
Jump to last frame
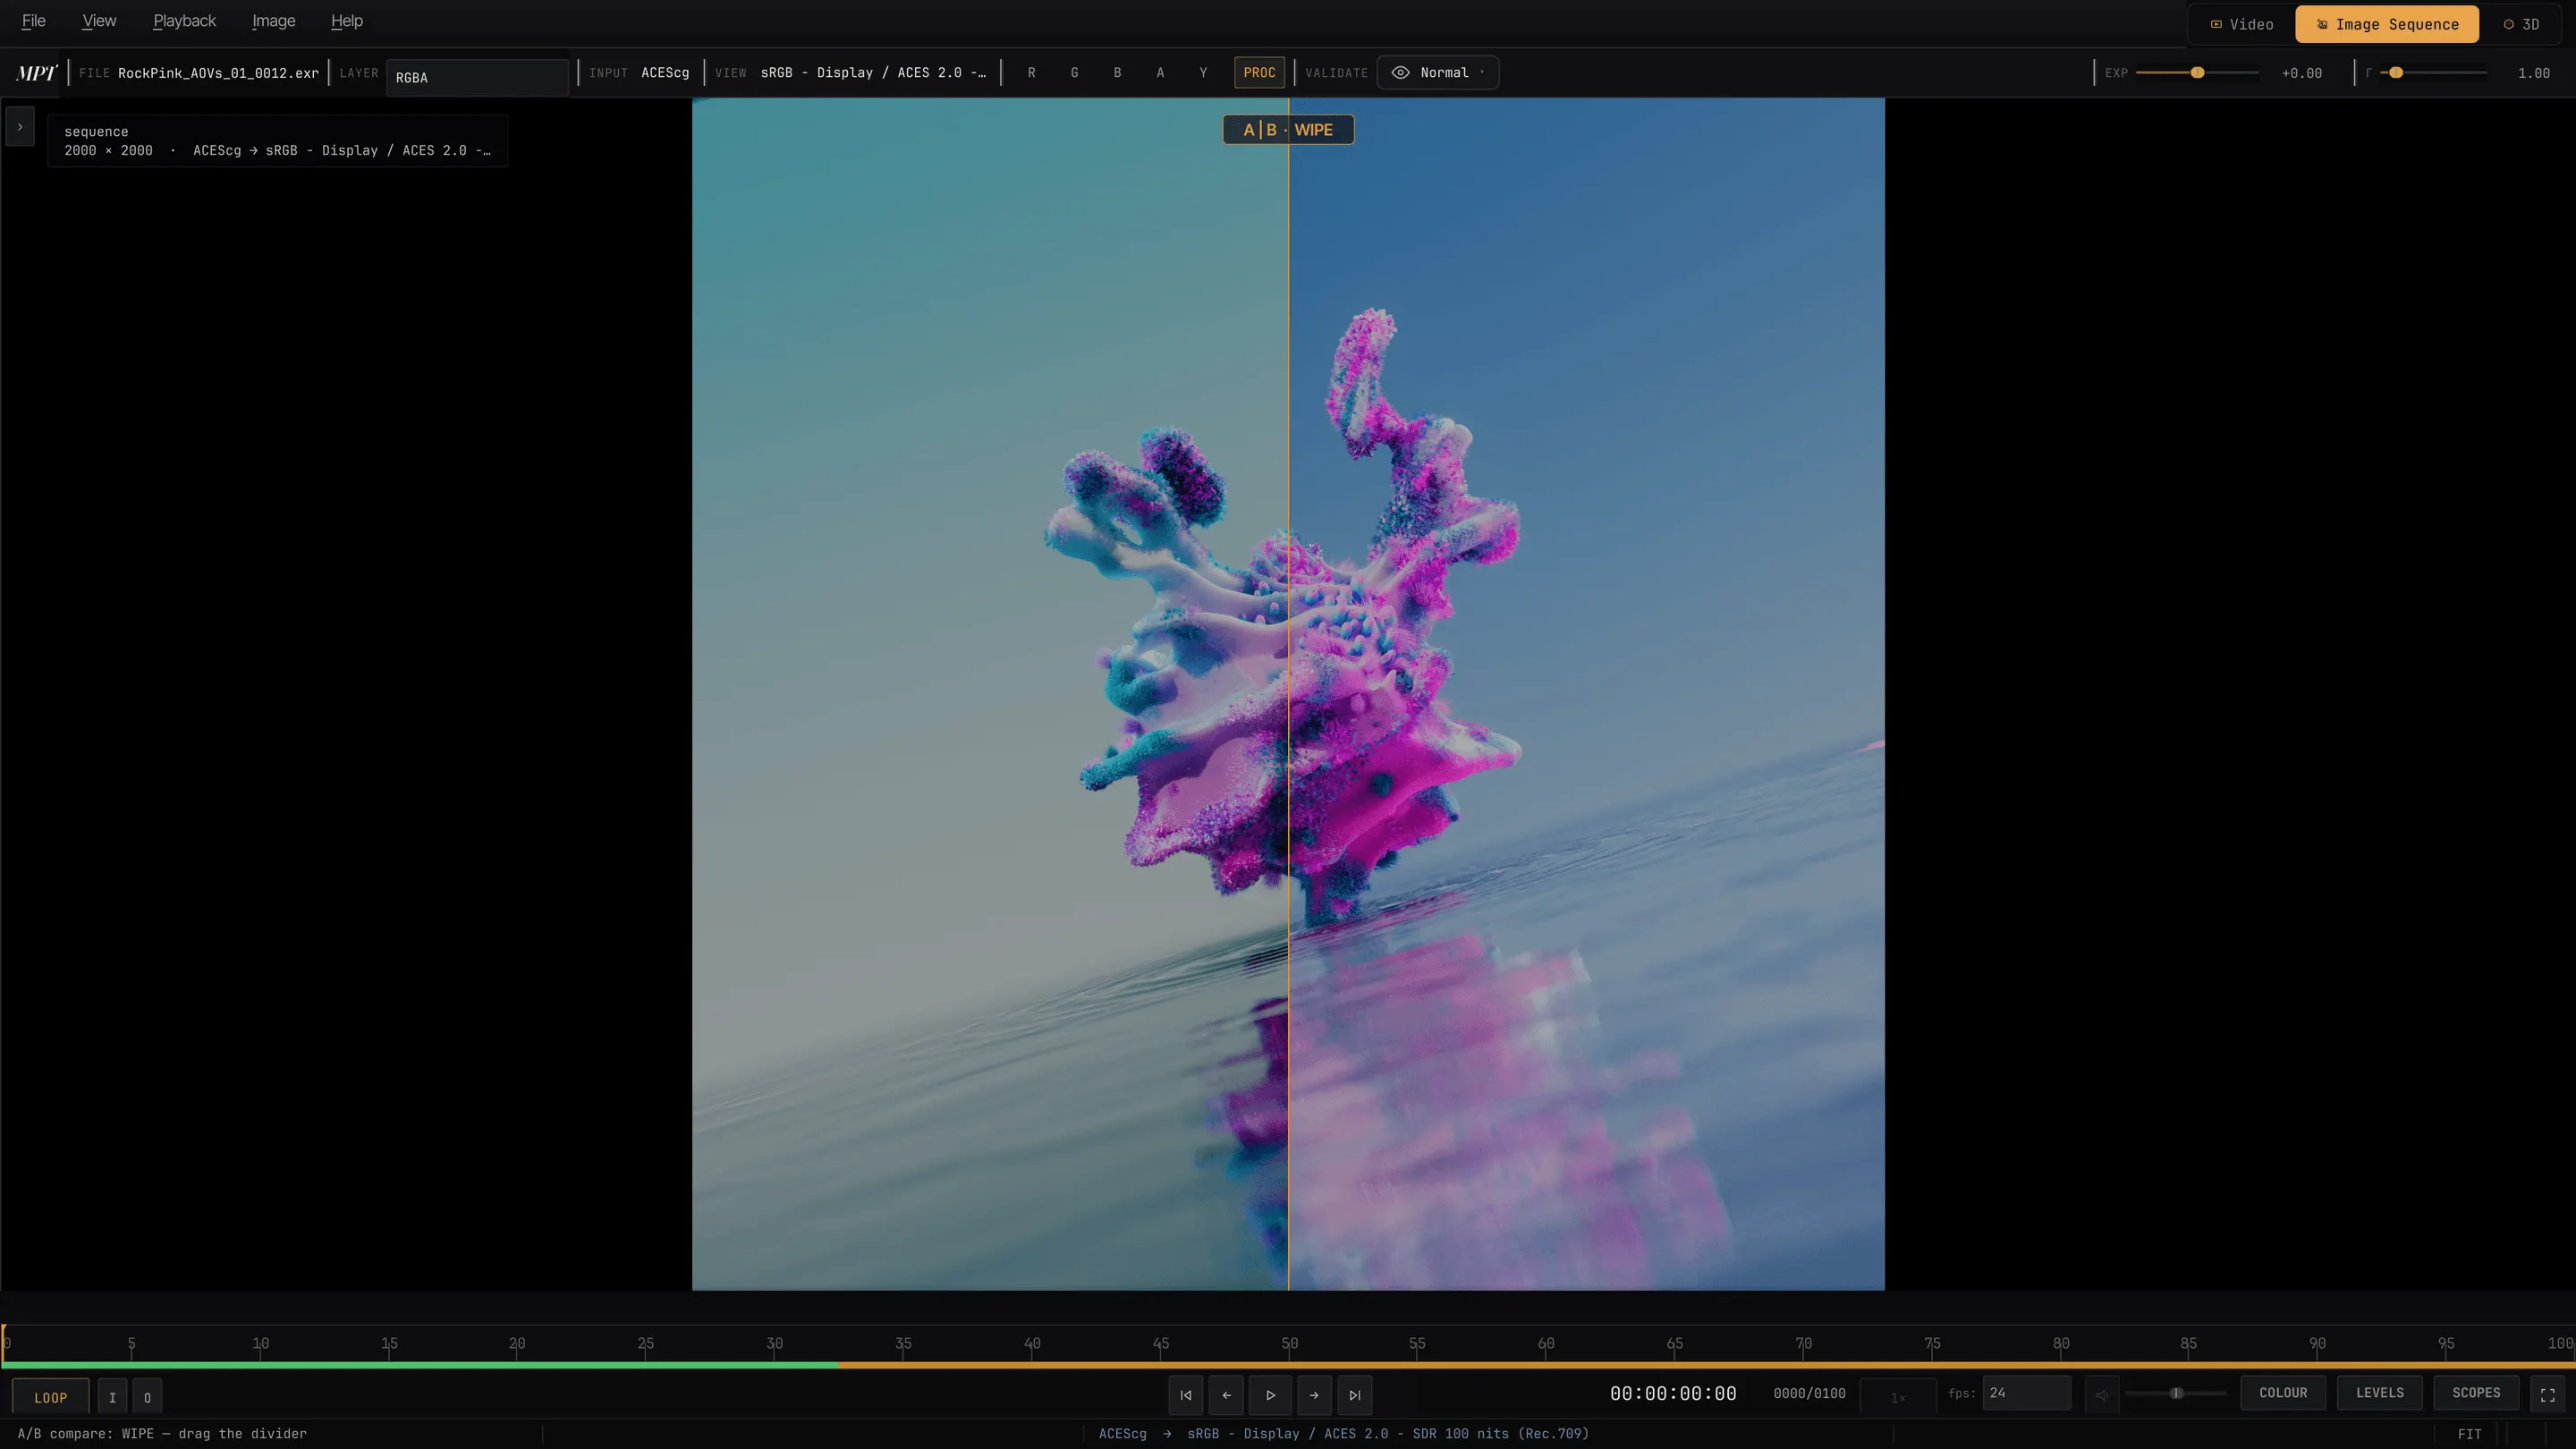[x=1355, y=1395]
